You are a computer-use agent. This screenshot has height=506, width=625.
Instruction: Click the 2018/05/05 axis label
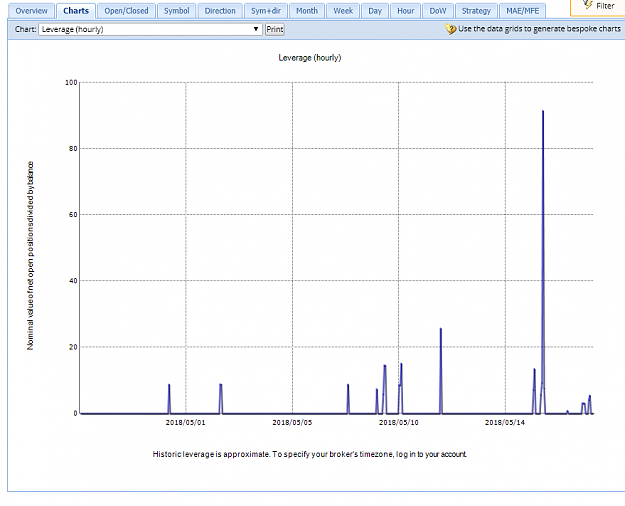pos(292,423)
